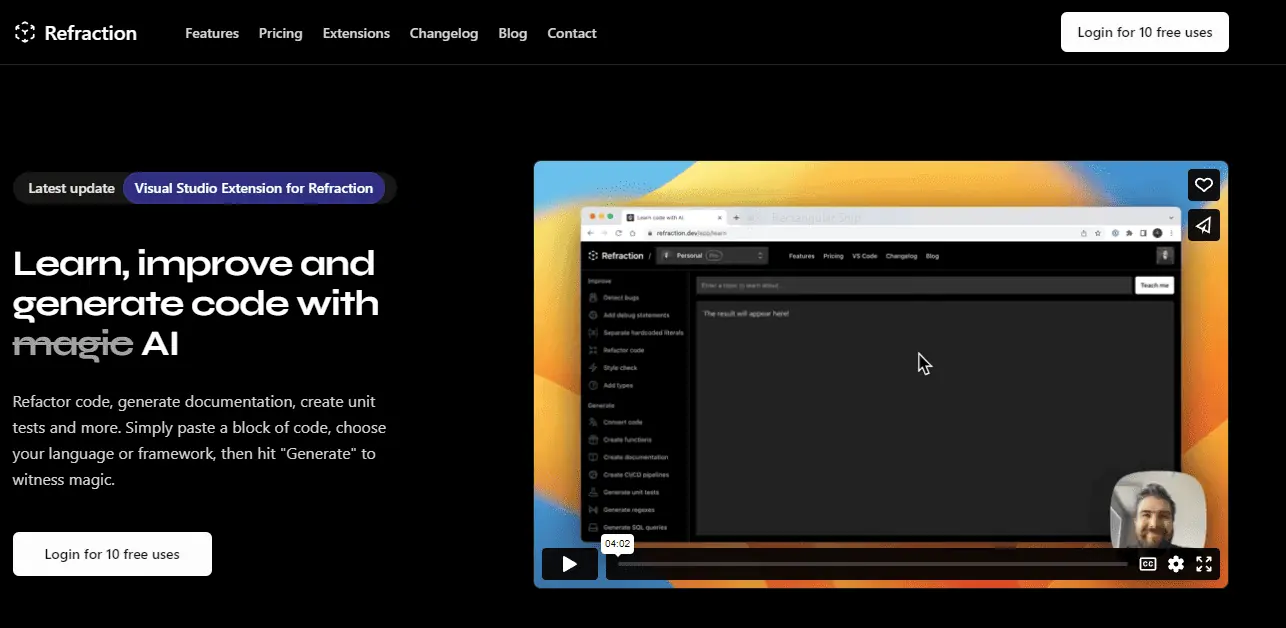The height and width of the screenshot is (628, 1286).
Task: Click the 'Latest update' label
Action: pyautogui.click(x=71, y=188)
